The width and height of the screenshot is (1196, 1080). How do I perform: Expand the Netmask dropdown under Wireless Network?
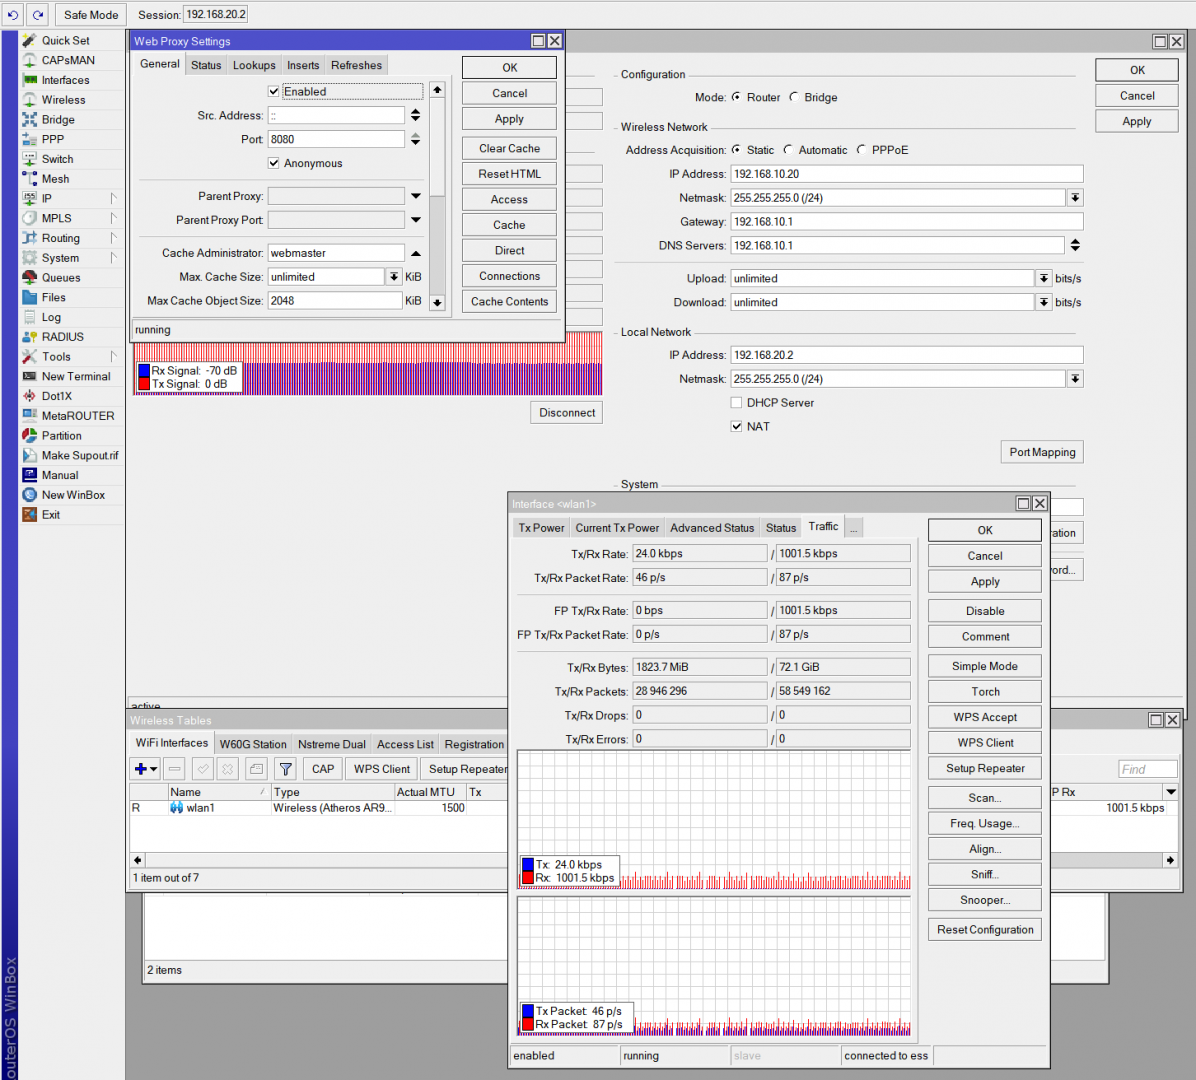coord(1075,198)
